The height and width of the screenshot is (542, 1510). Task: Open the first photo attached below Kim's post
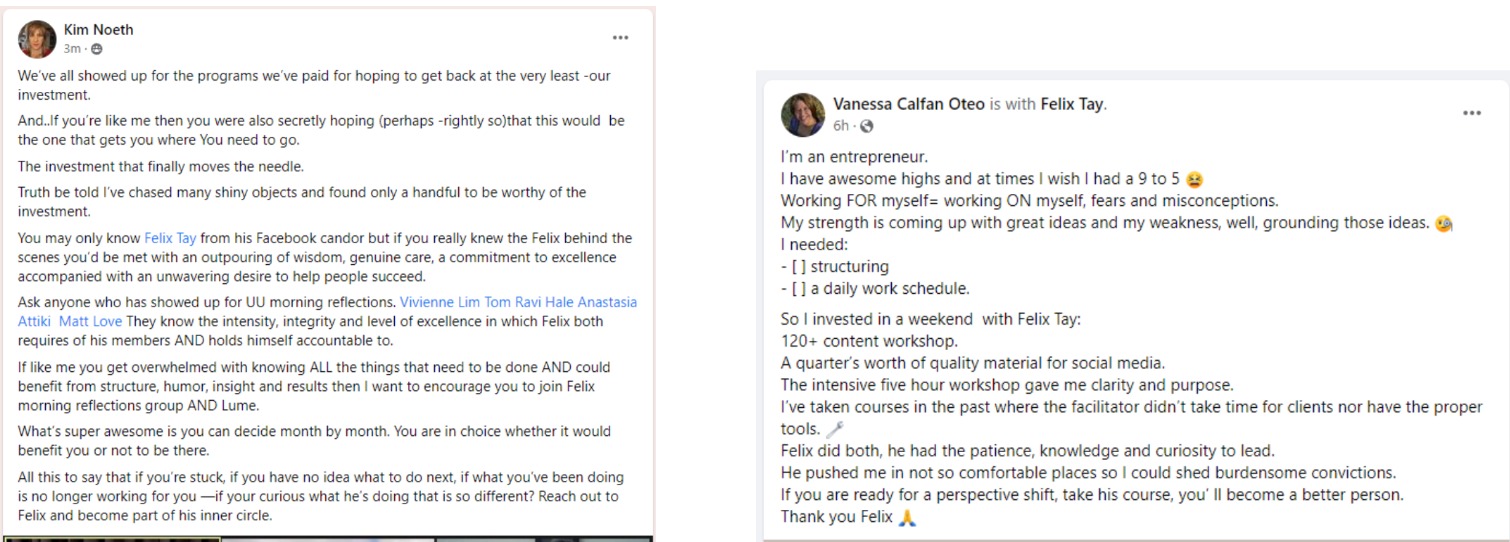pos(112,539)
